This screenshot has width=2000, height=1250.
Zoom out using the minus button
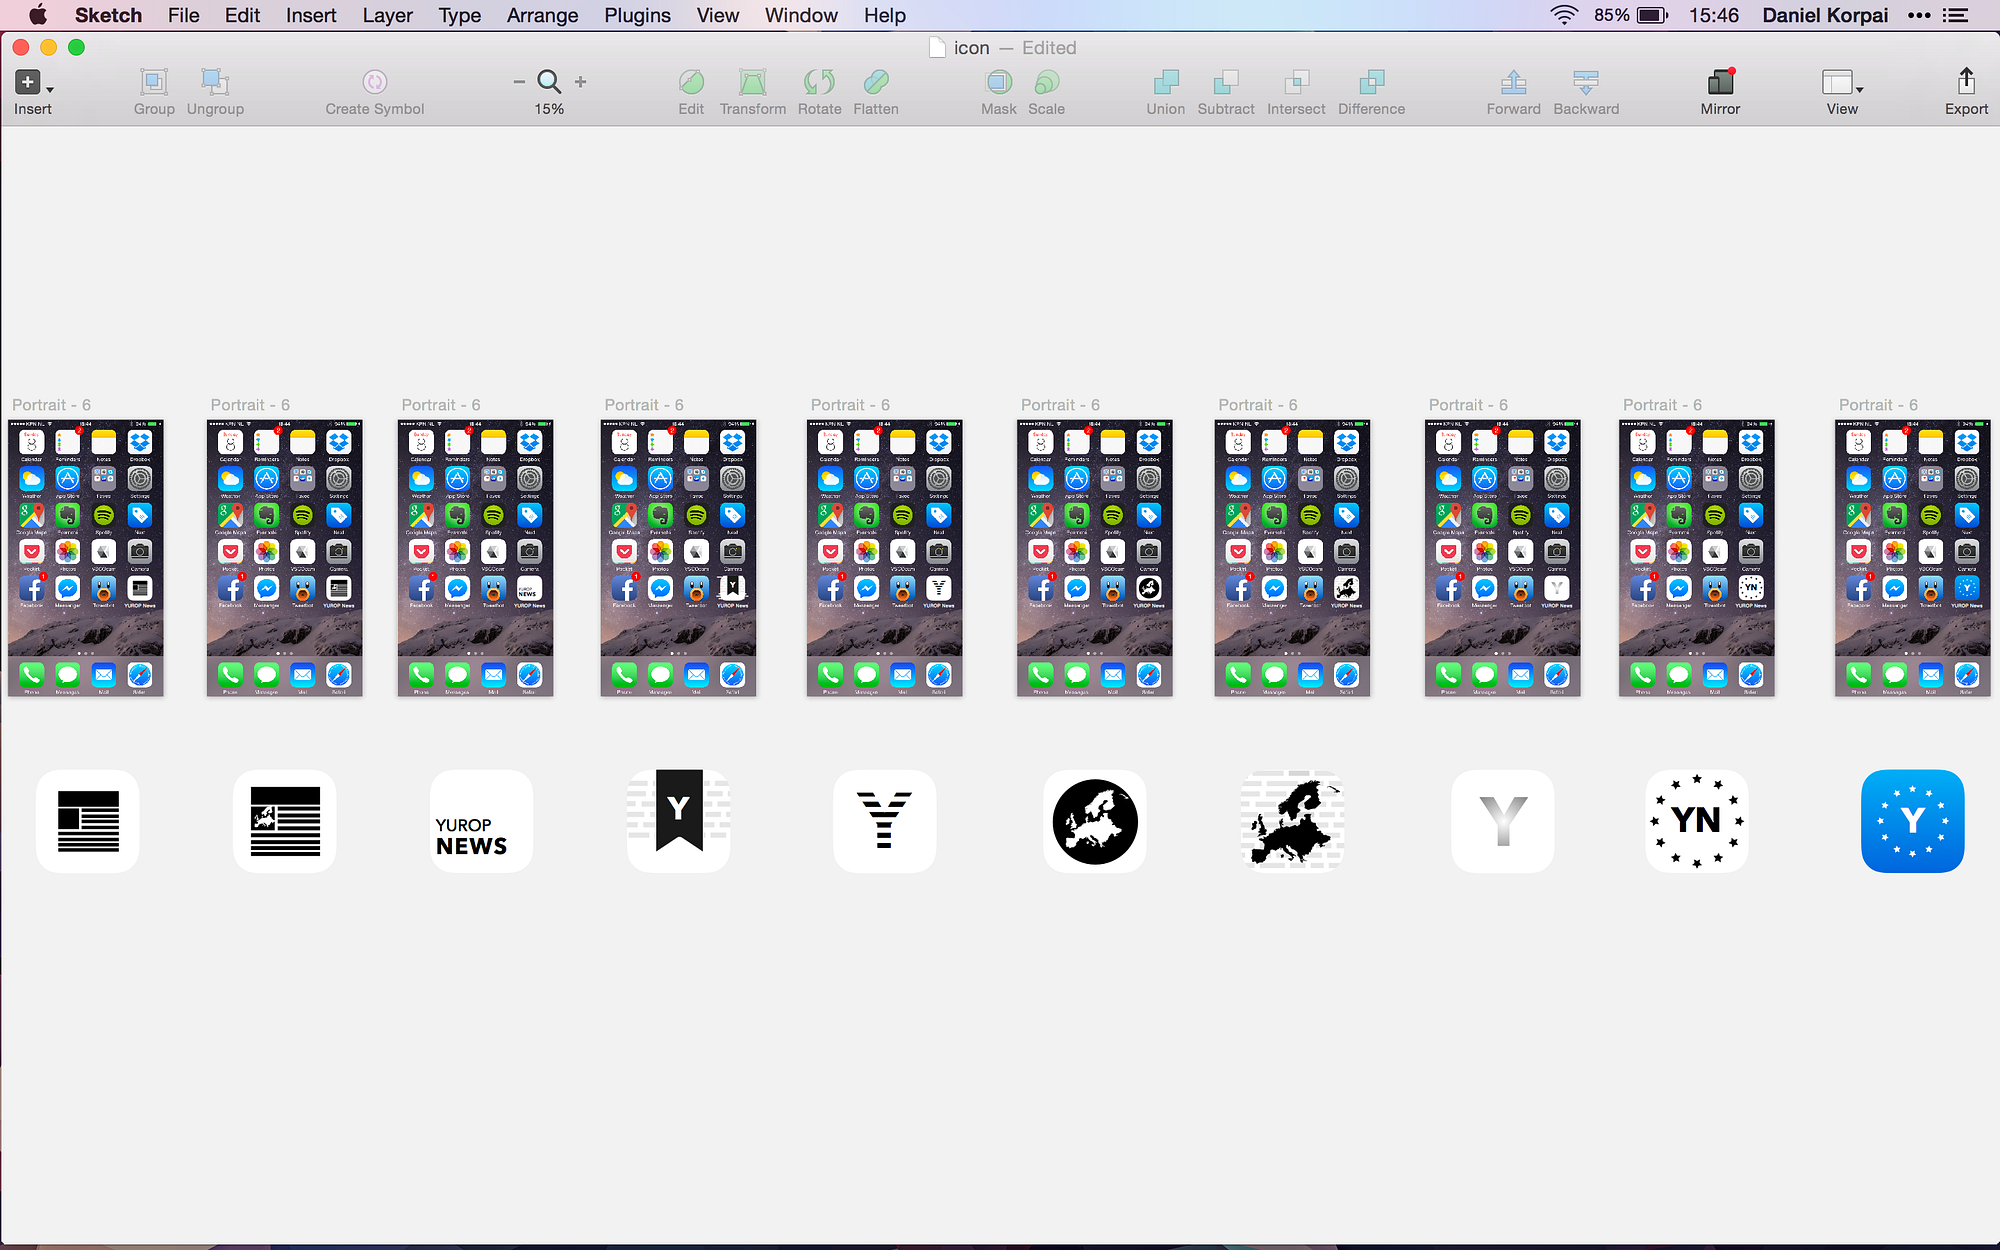(518, 82)
